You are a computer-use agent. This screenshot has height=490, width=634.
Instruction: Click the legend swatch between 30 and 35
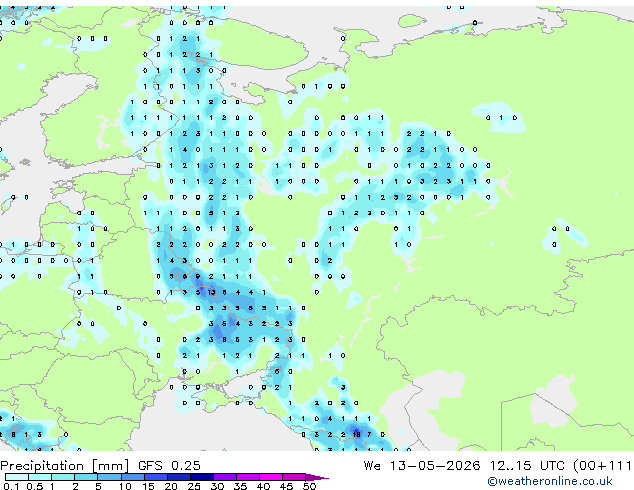(224, 477)
